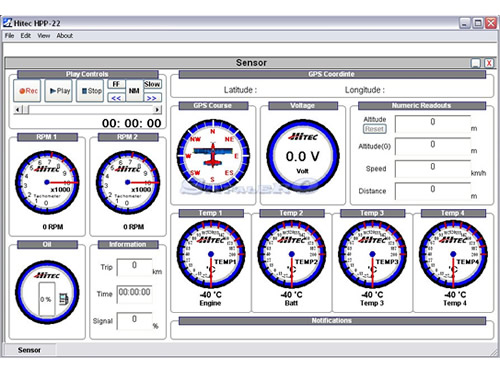Click the Distance readout field
The width and height of the screenshot is (500, 373).
coord(433,191)
